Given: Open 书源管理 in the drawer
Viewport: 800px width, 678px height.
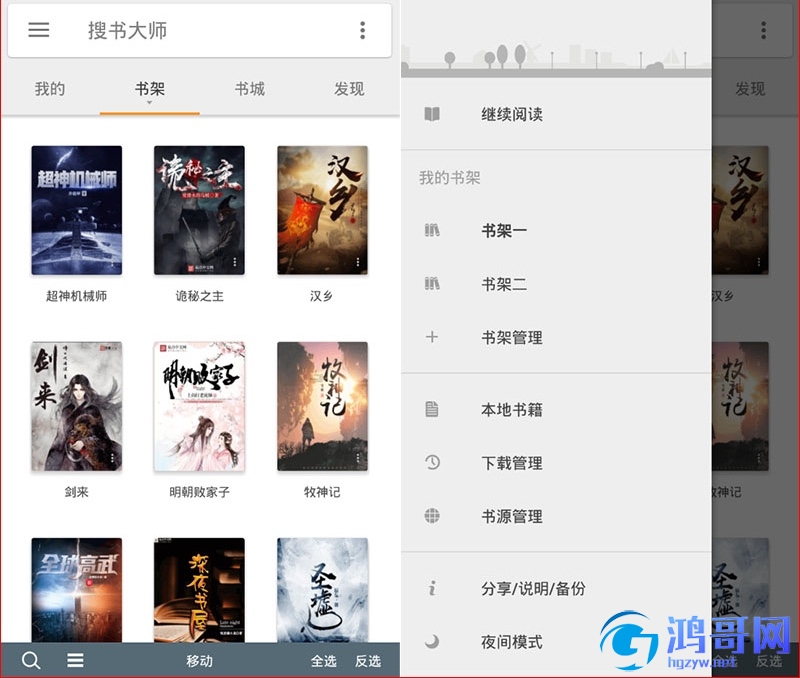Looking at the screenshot, I should [x=556, y=516].
